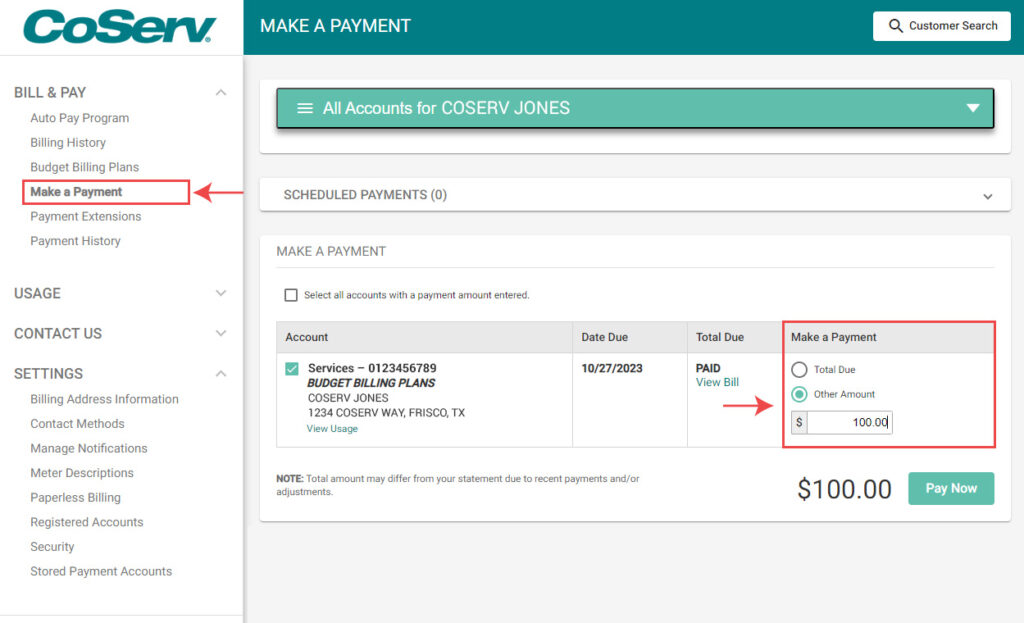Open Paperless Billing settings

(75, 498)
